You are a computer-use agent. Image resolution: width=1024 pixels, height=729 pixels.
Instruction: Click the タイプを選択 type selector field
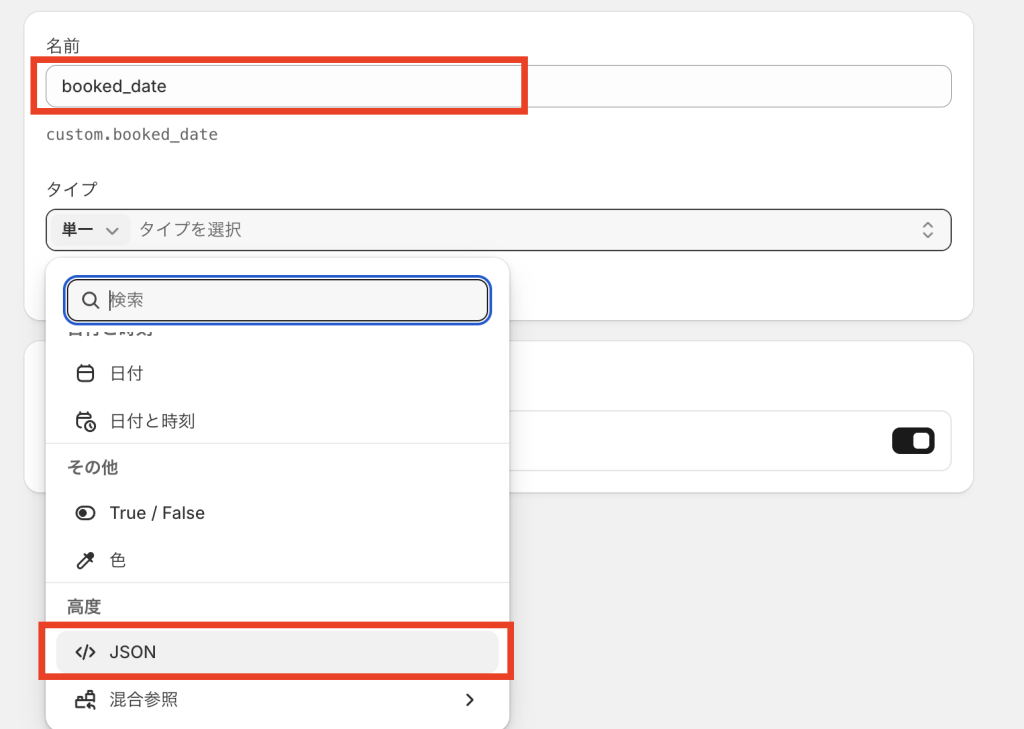tap(520, 230)
